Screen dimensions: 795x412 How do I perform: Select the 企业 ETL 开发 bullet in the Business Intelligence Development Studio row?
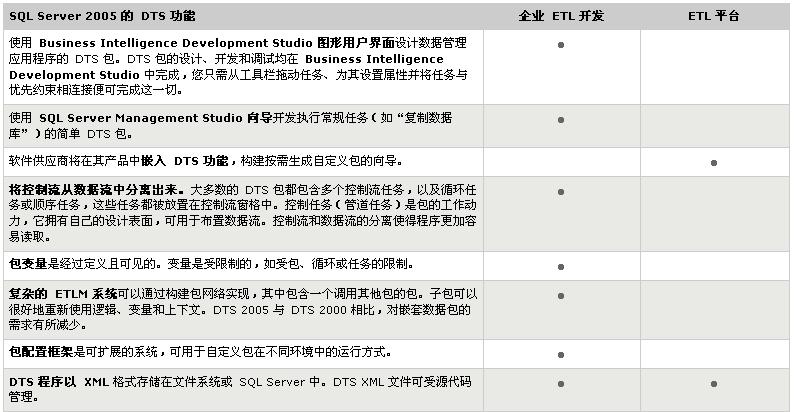pyautogui.click(x=561, y=45)
